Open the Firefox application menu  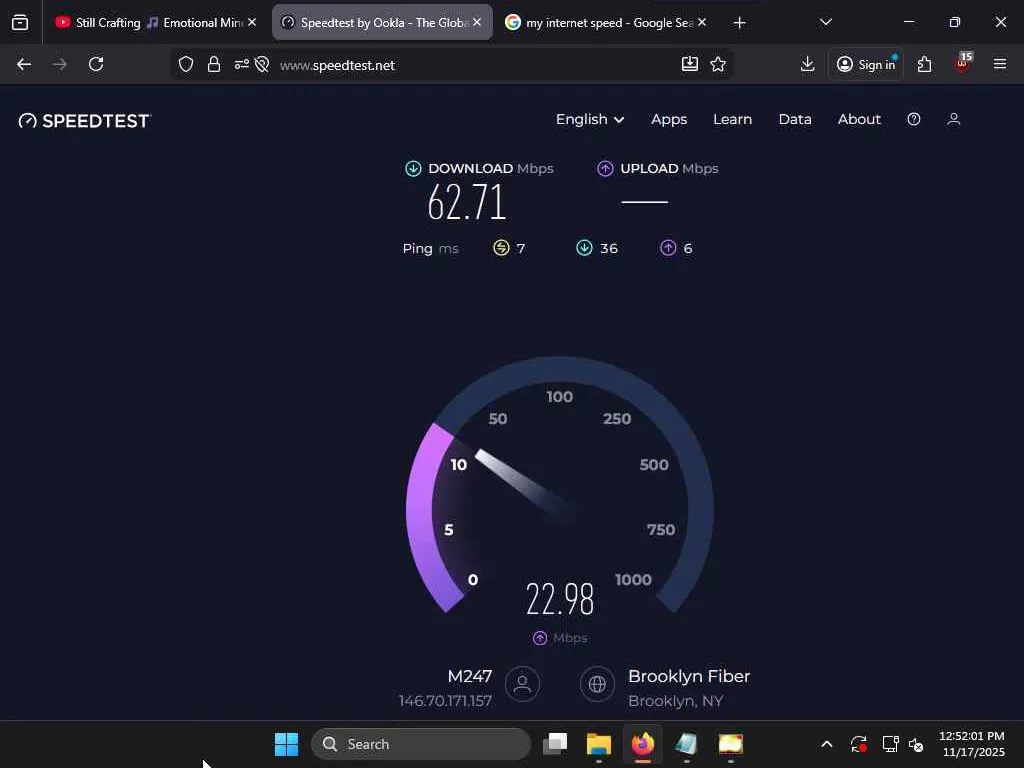1000,64
